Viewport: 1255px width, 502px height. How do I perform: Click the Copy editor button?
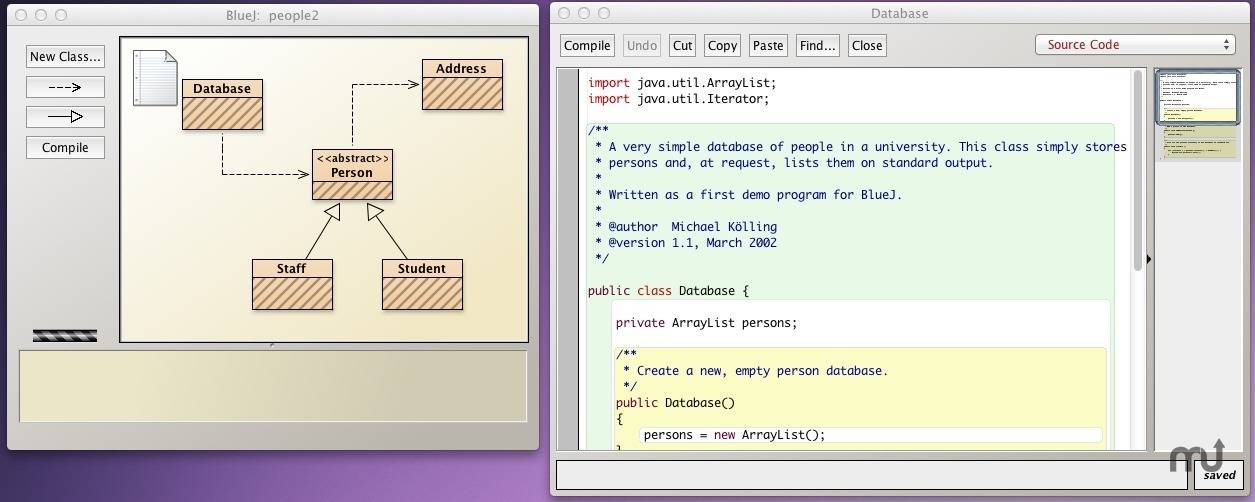coord(722,45)
